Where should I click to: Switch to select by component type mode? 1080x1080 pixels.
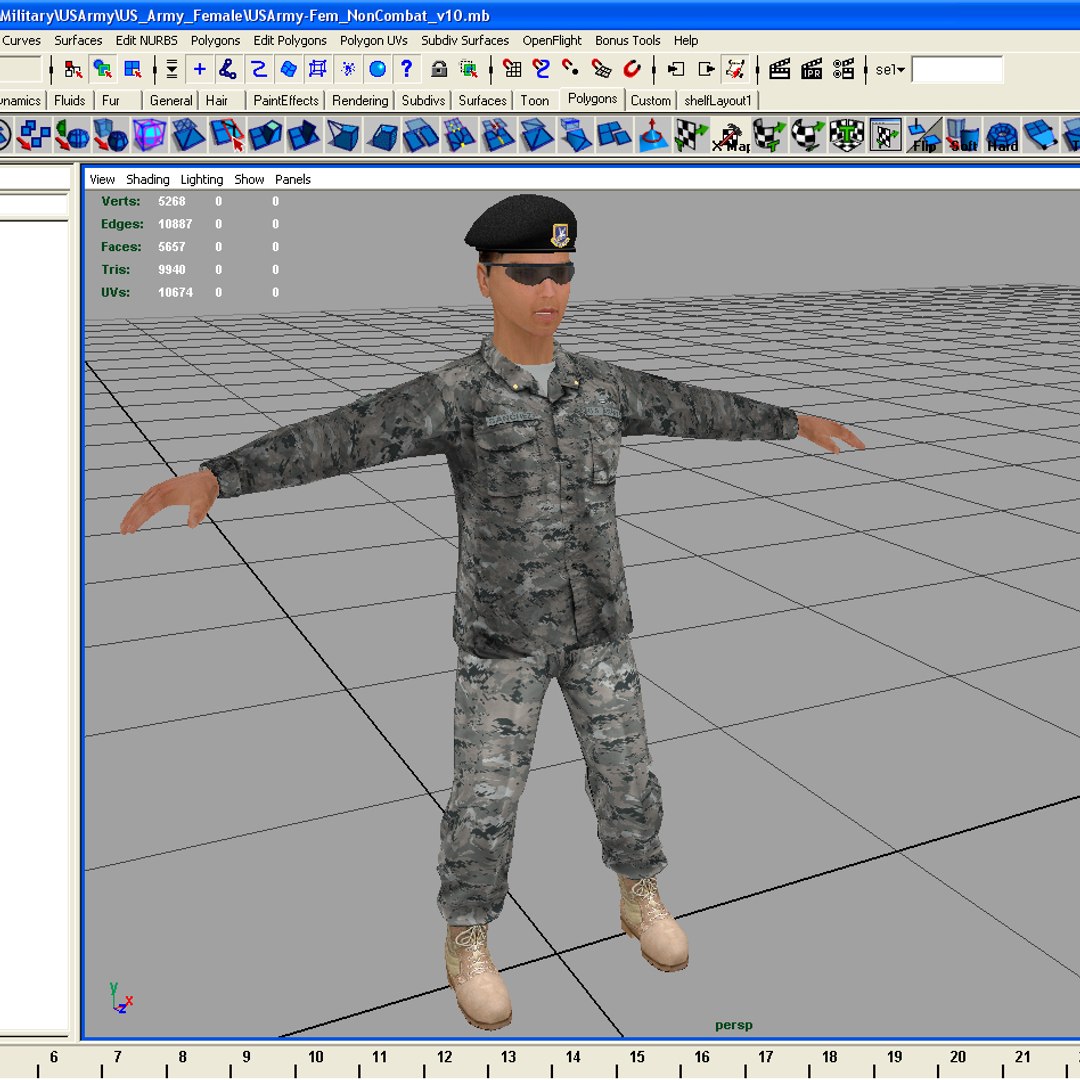pos(132,69)
